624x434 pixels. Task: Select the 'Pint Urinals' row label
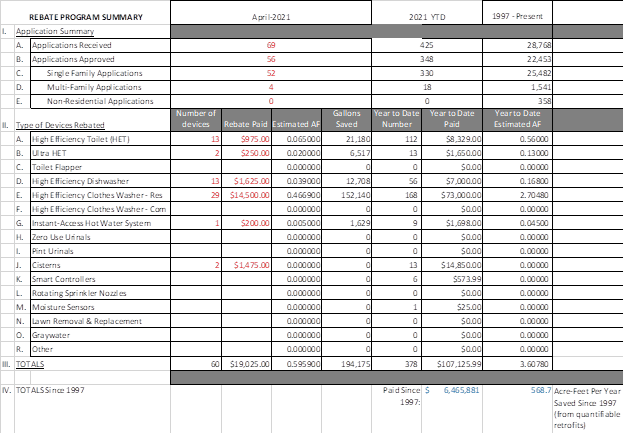53,251
